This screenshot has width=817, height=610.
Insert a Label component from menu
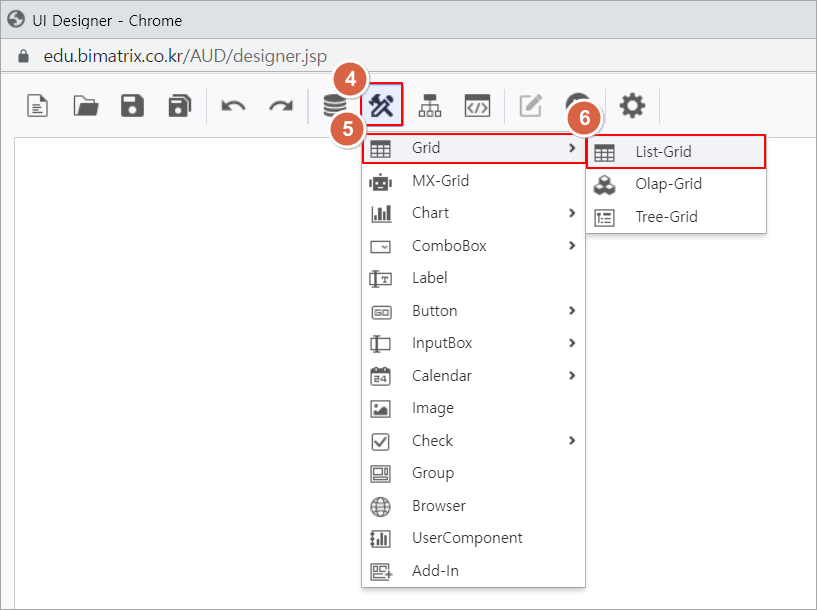tap(430, 278)
